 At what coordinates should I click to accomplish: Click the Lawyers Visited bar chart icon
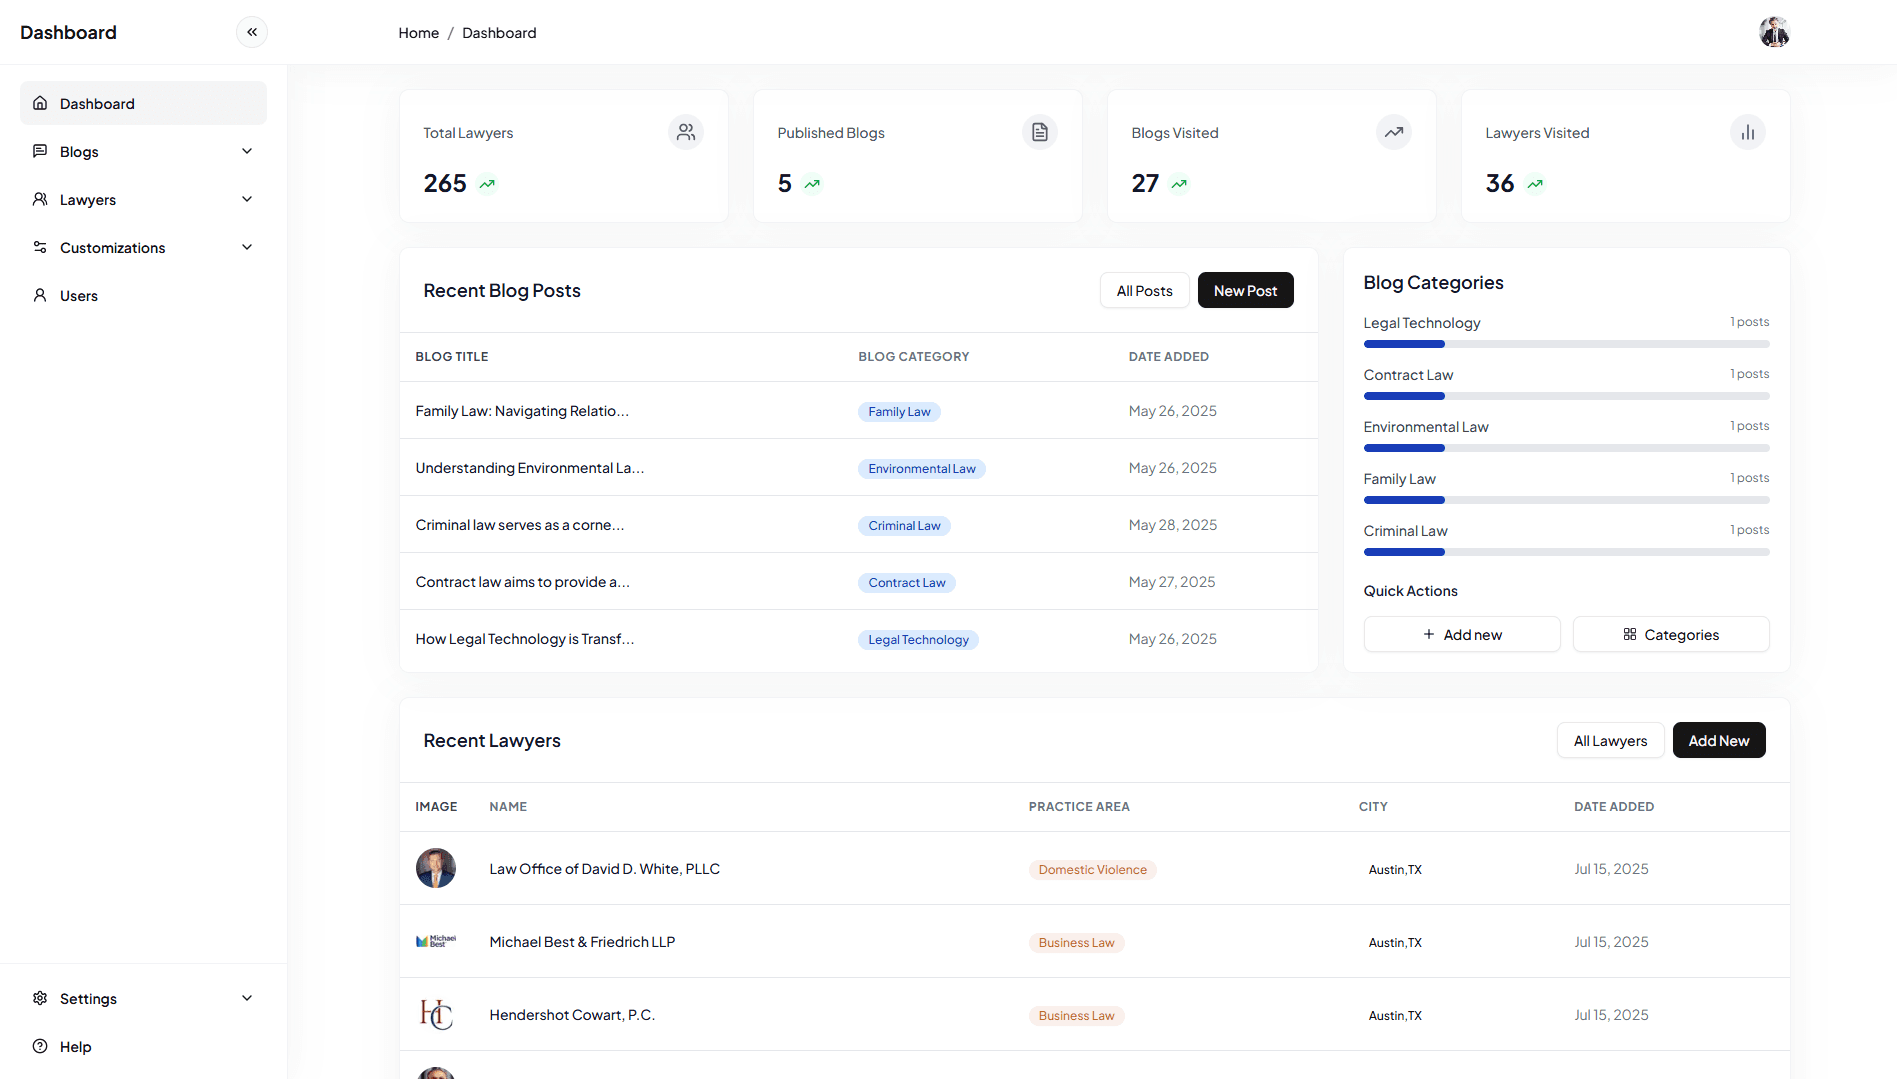pyautogui.click(x=1748, y=132)
